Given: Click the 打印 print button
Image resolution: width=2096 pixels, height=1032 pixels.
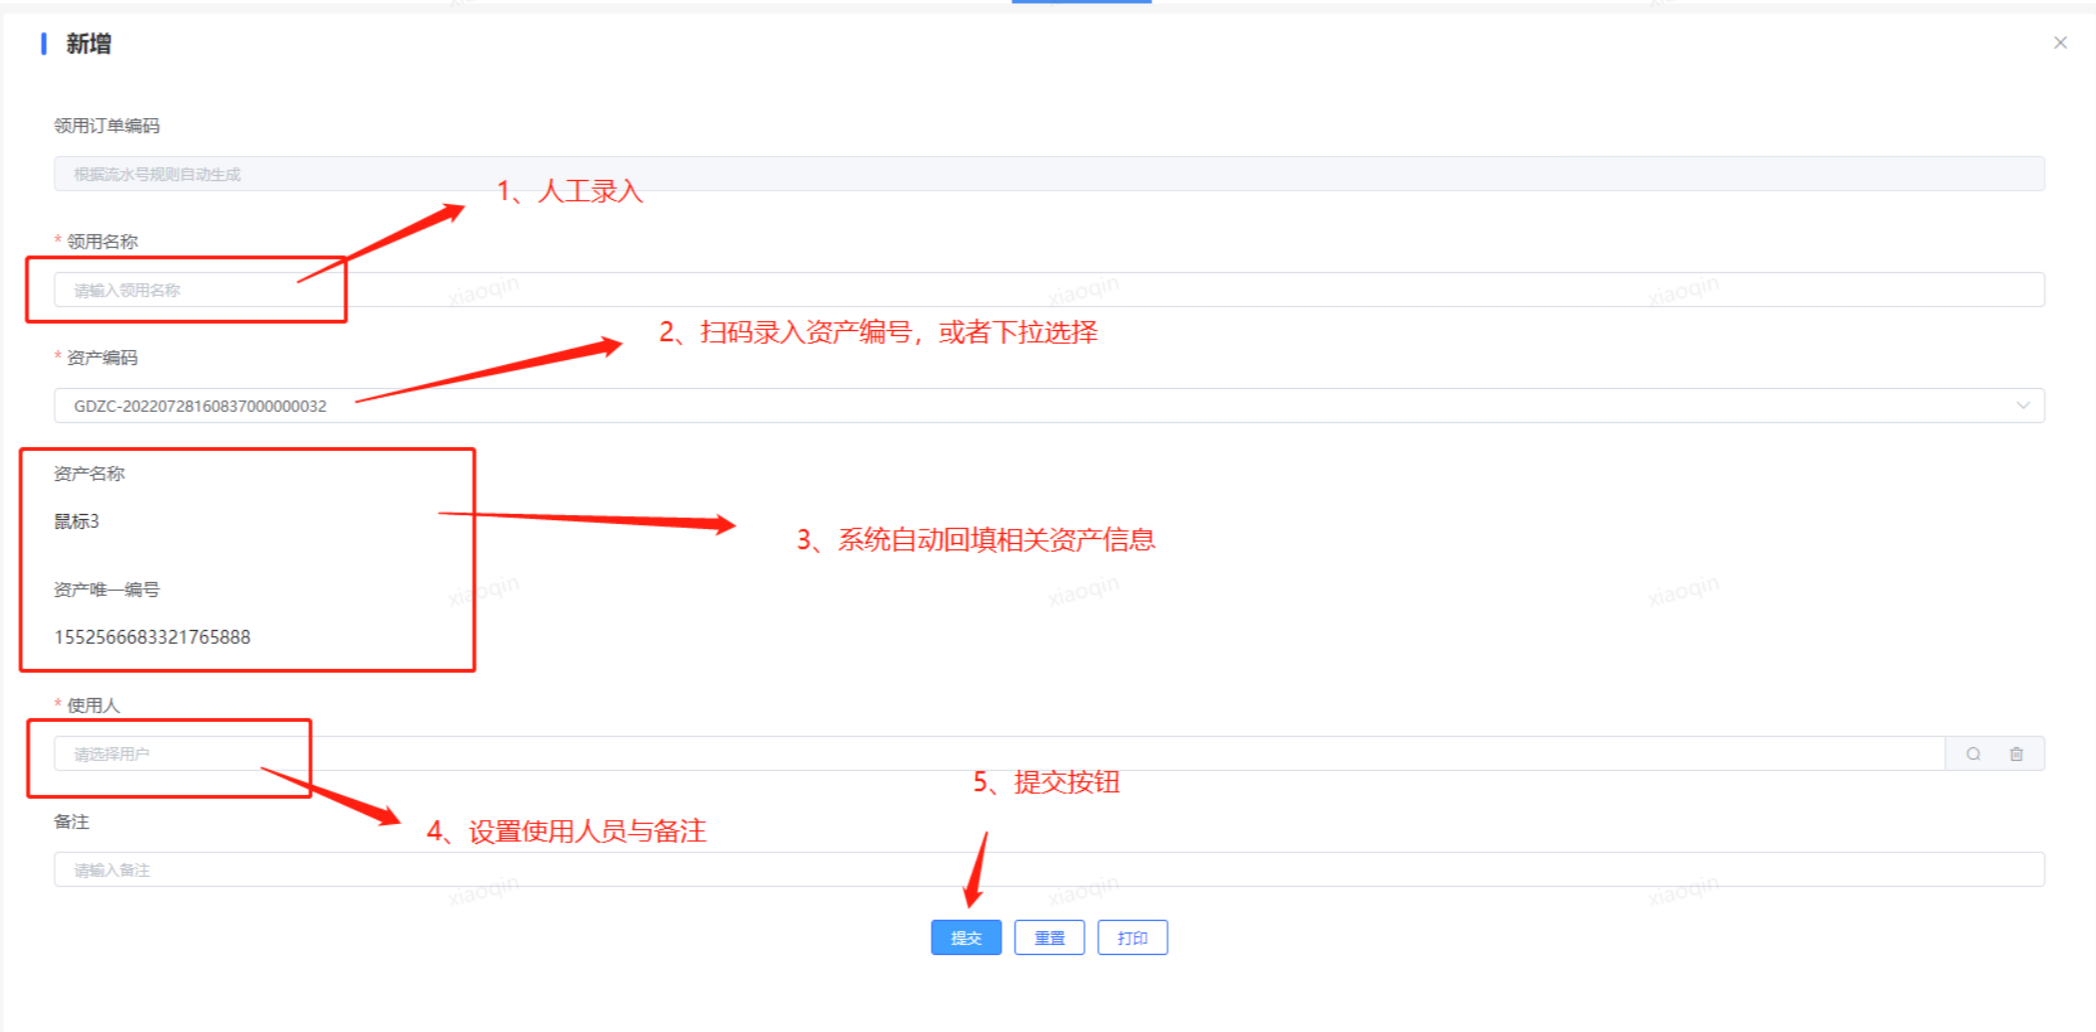Looking at the screenshot, I should click(1132, 938).
